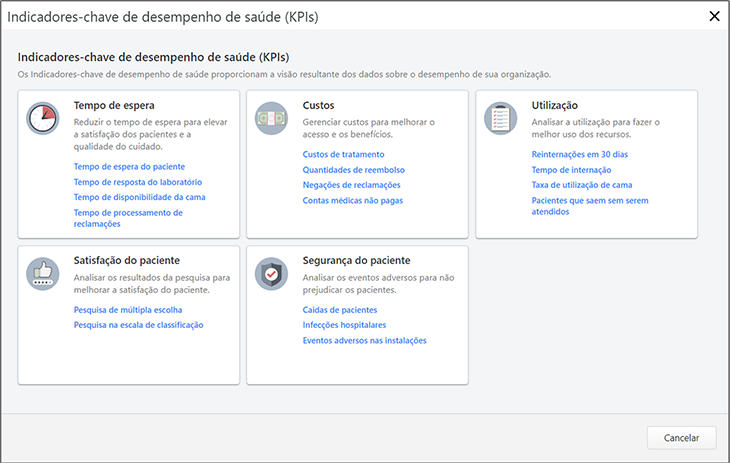
Task: Open Custos de tratamento link
Action: click(343, 154)
